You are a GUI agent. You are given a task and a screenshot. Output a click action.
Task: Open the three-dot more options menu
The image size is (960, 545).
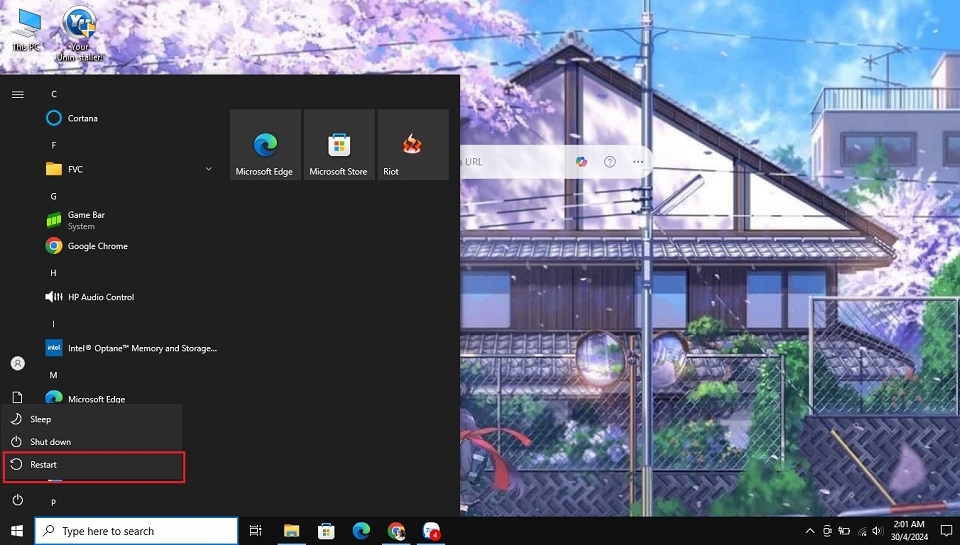(x=638, y=162)
